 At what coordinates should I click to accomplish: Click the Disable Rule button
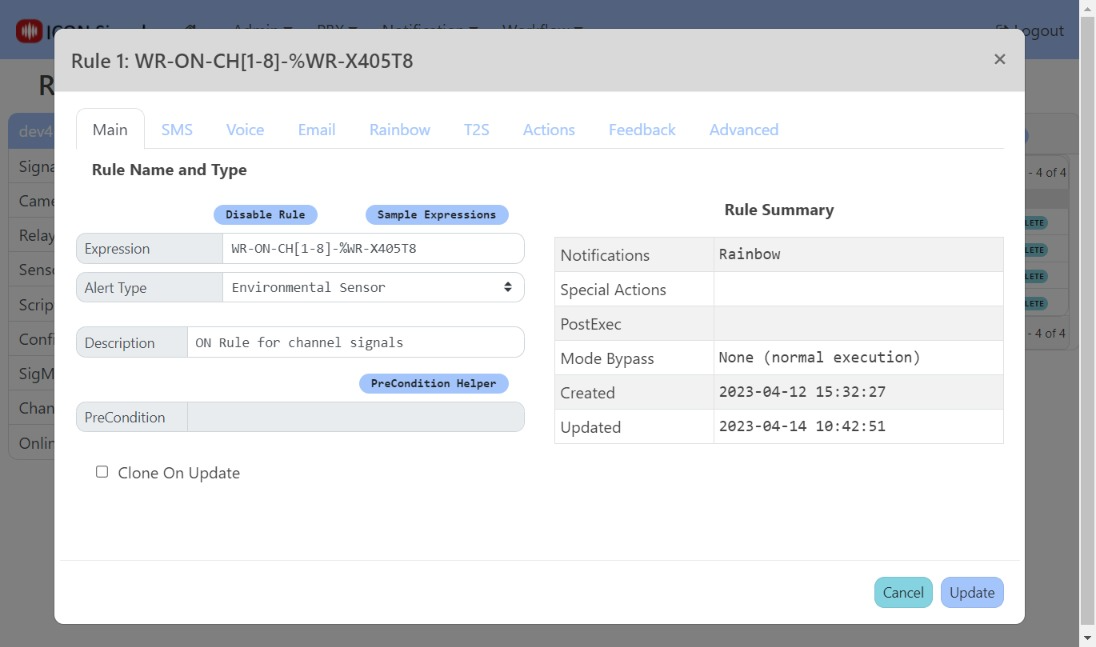tap(265, 215)
